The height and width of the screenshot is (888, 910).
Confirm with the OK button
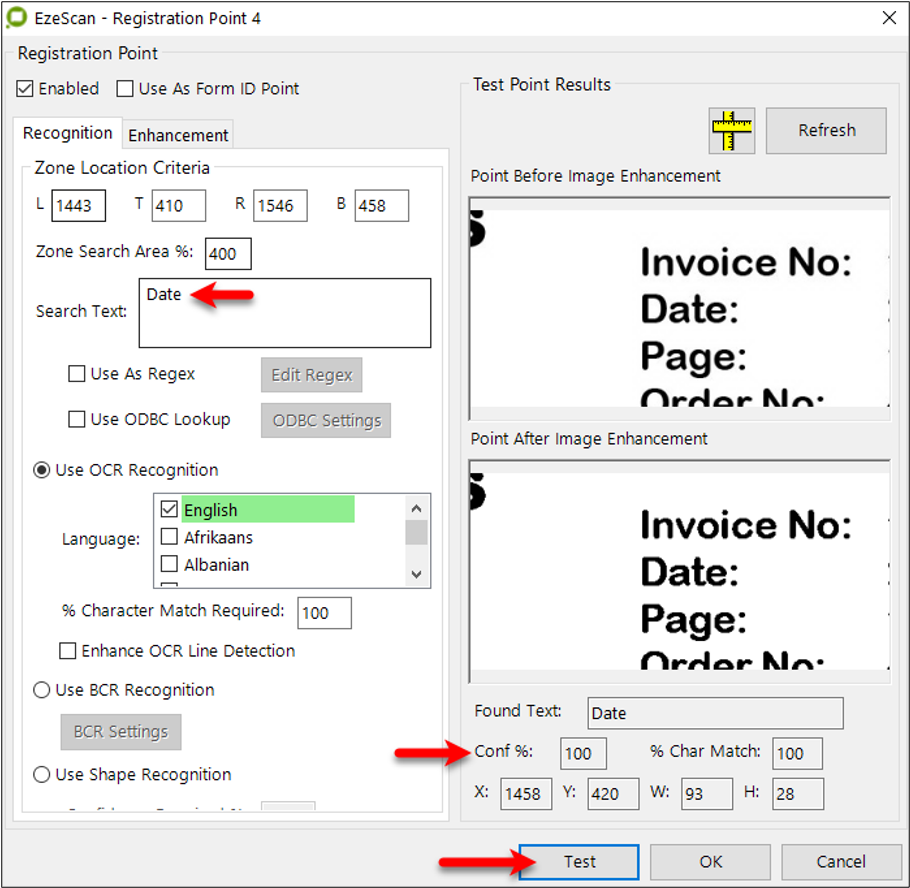click(x=709, y=862)
